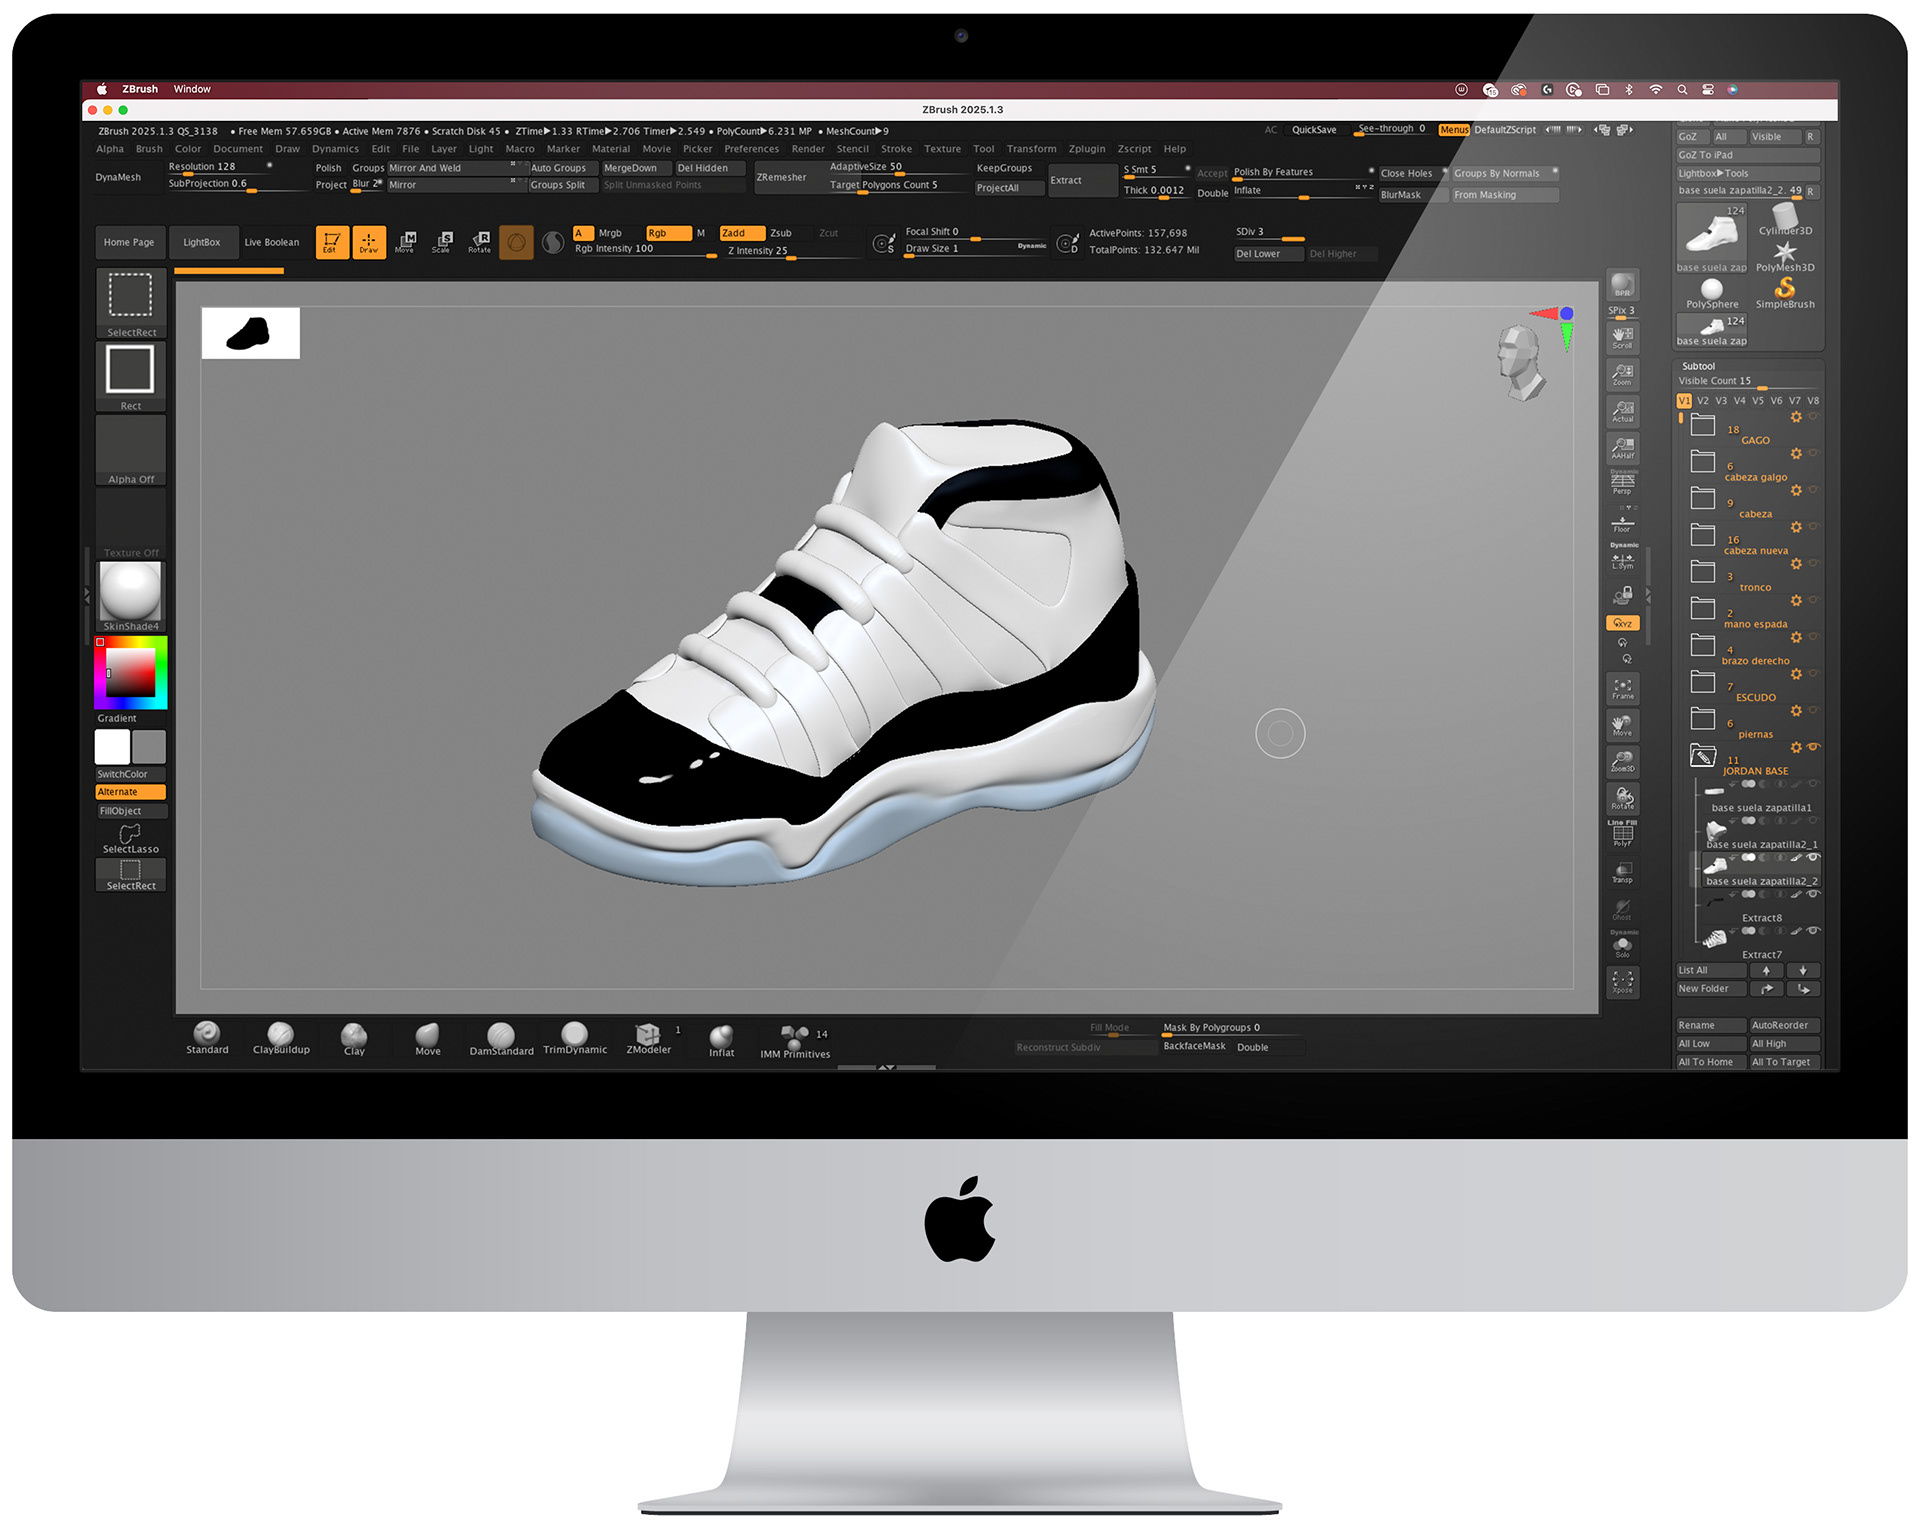This screenshot has width=1920, height=1532.
Task: Open macOS Spotlight search icon
Action: (x=1682, y=89)
